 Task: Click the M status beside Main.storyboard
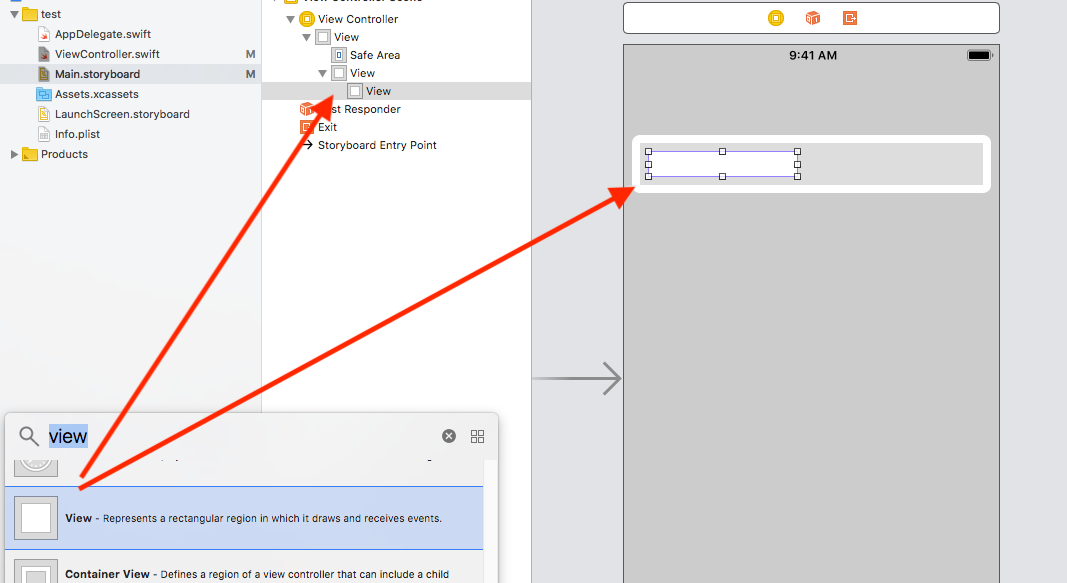tap(250, 74)
